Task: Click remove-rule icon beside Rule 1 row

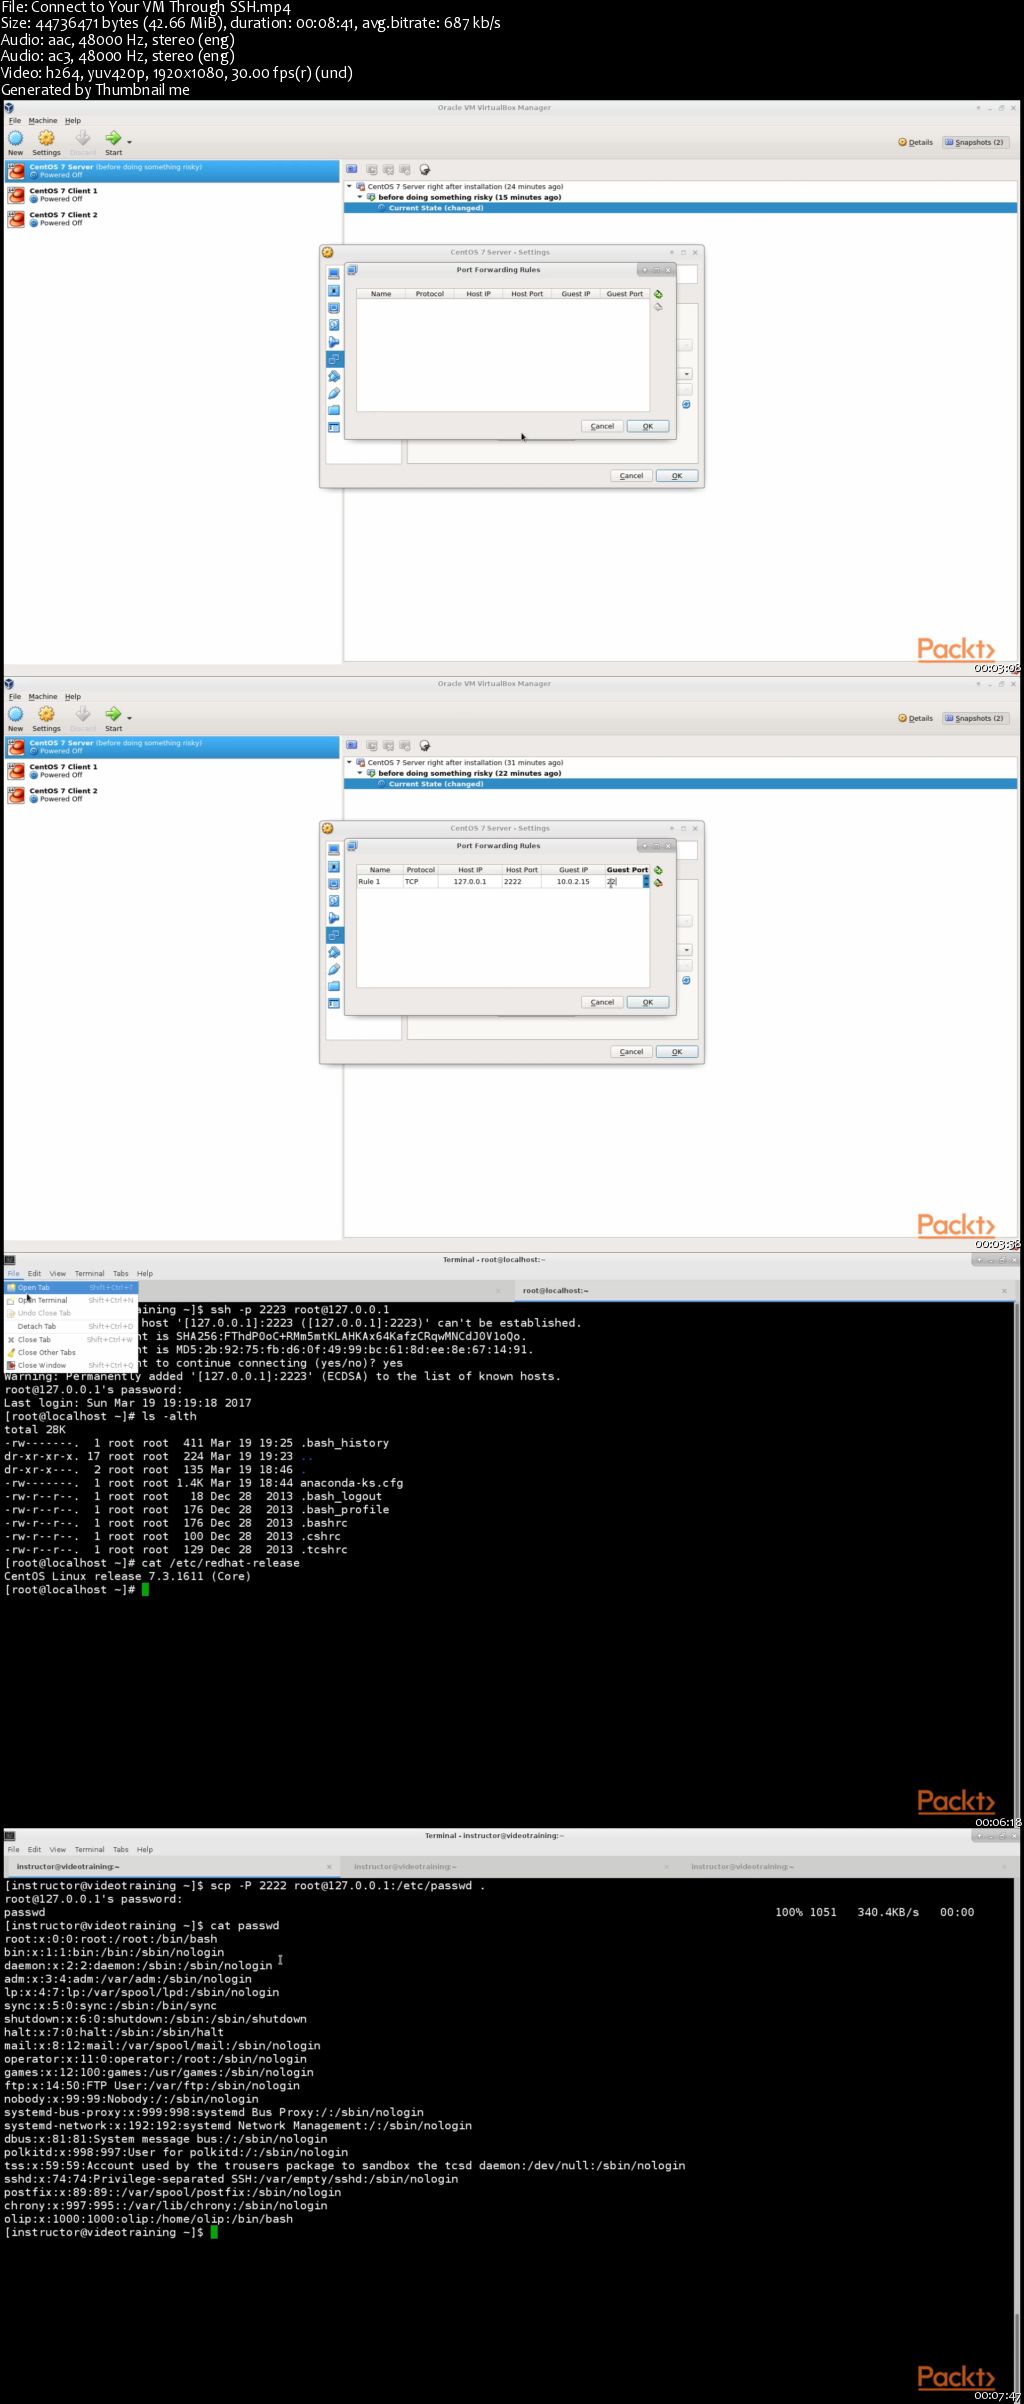Action: [658, 883]
